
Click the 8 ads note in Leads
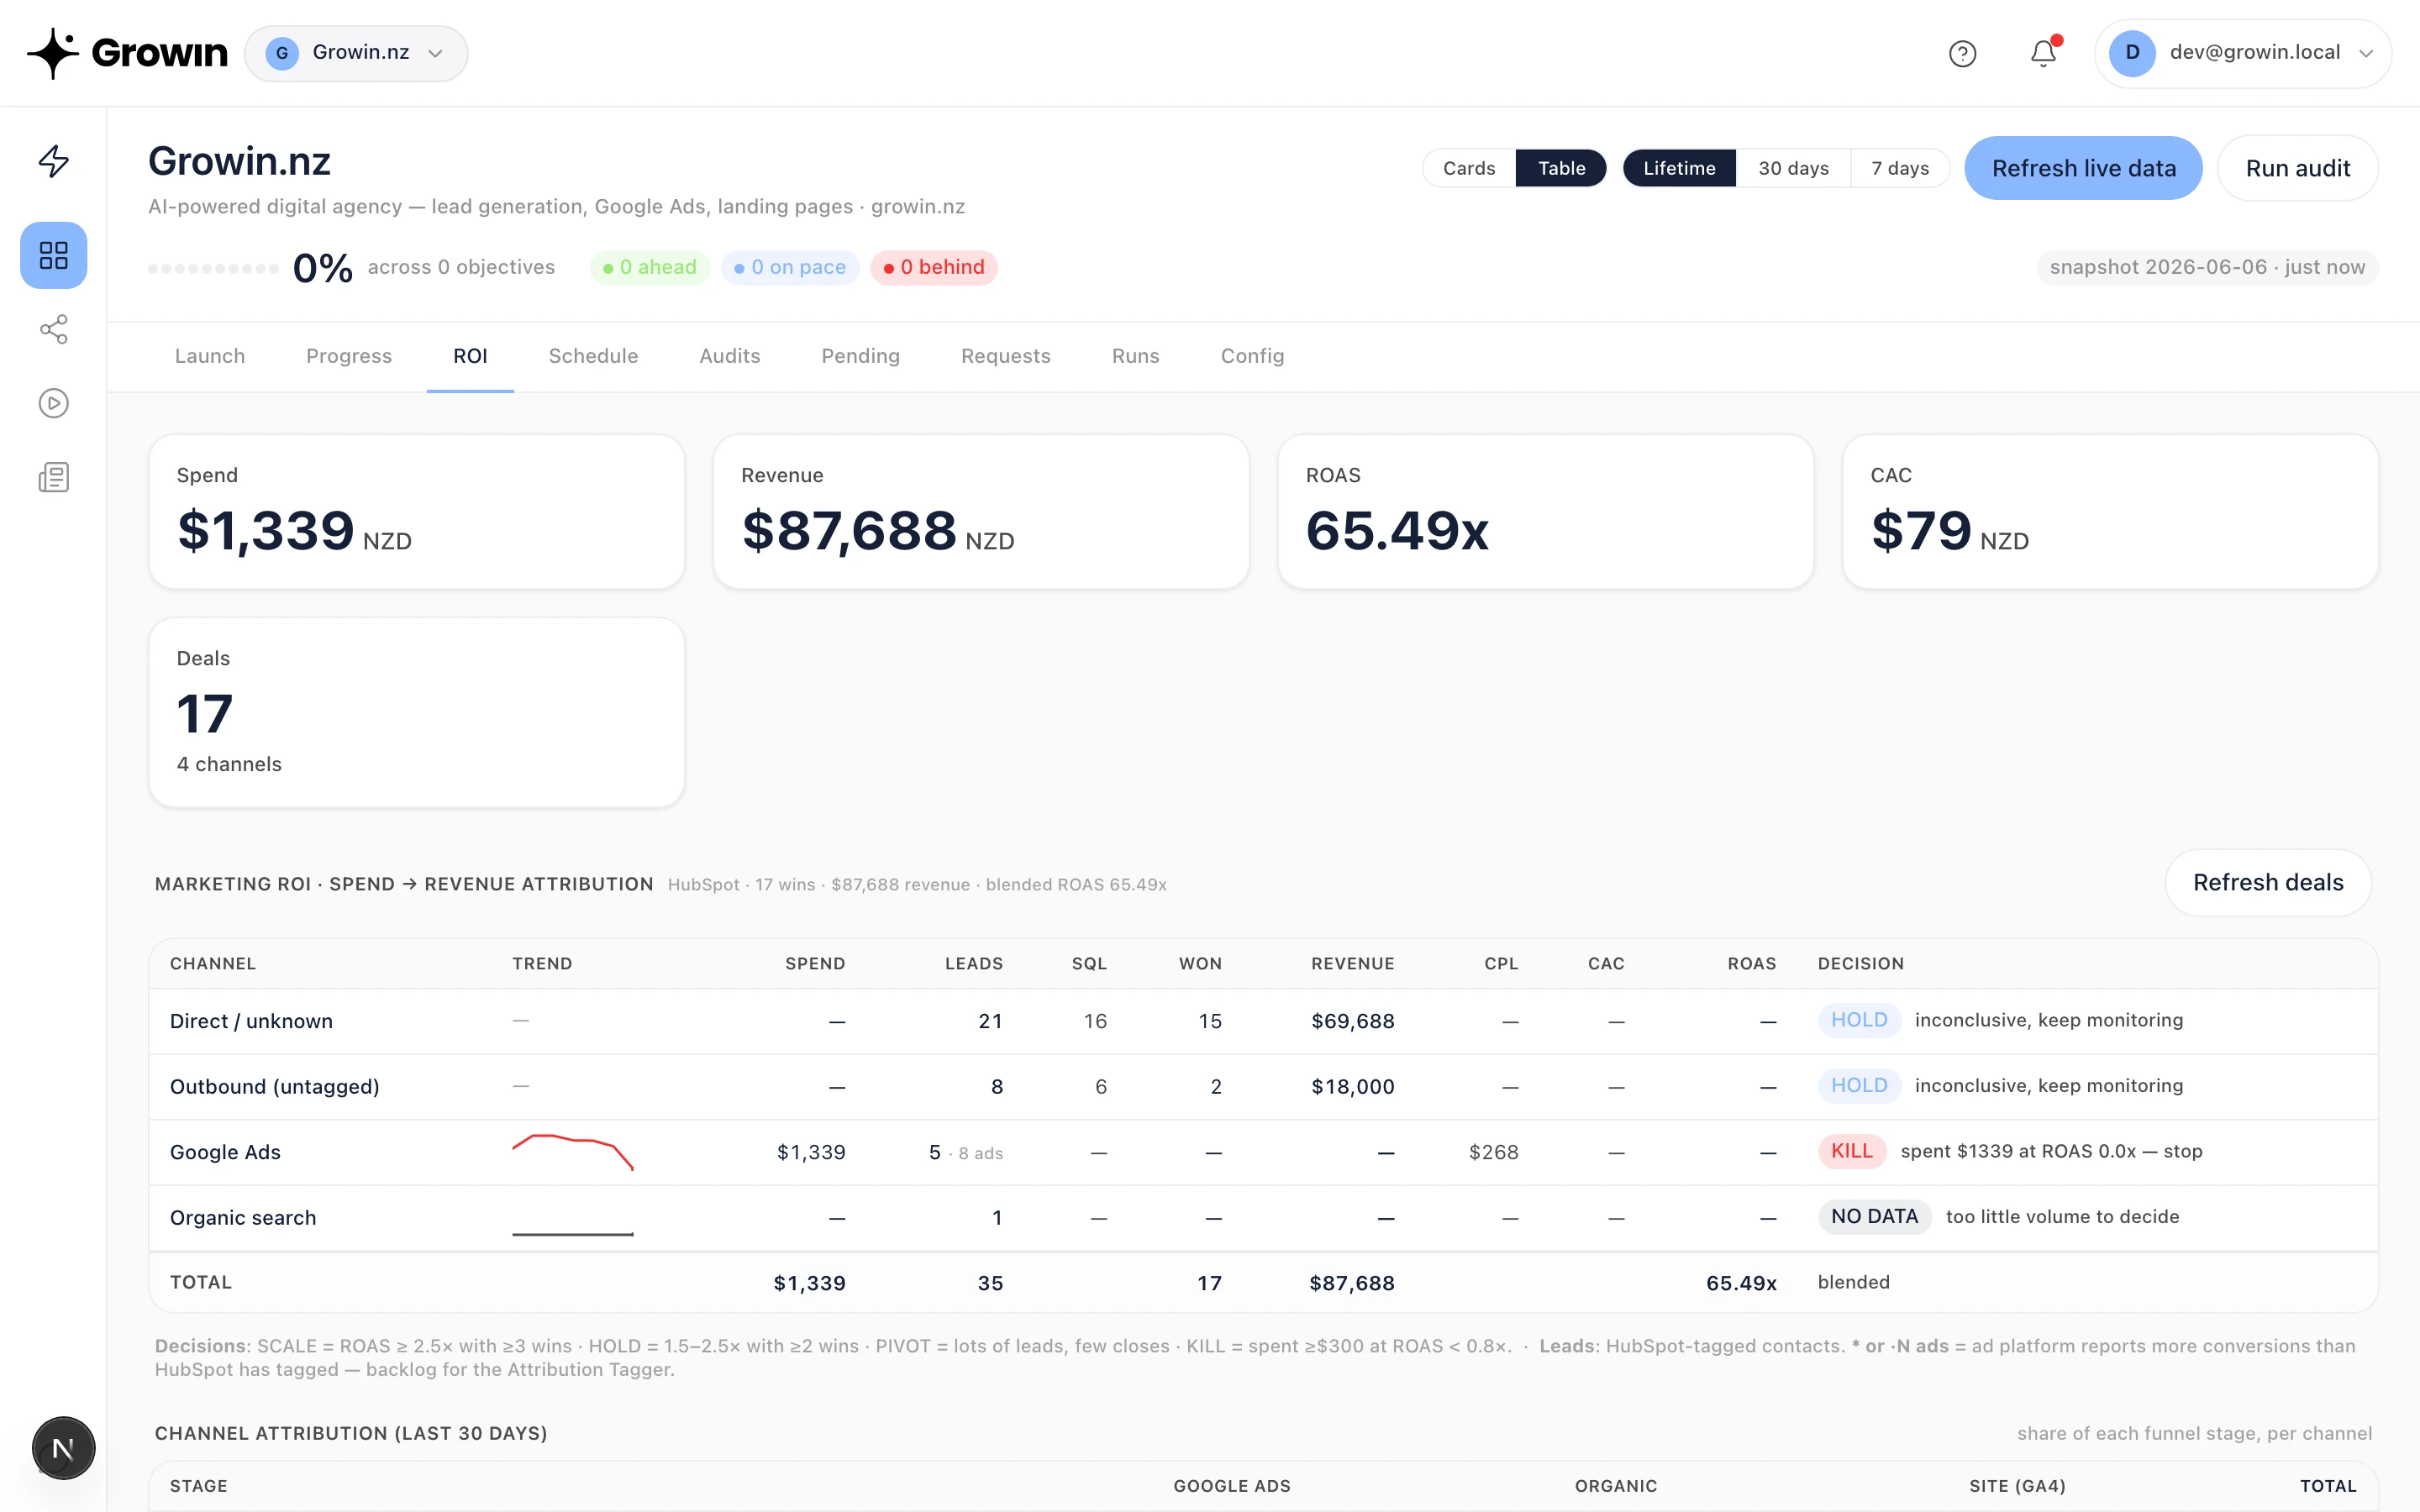(x=980, y=1153)
